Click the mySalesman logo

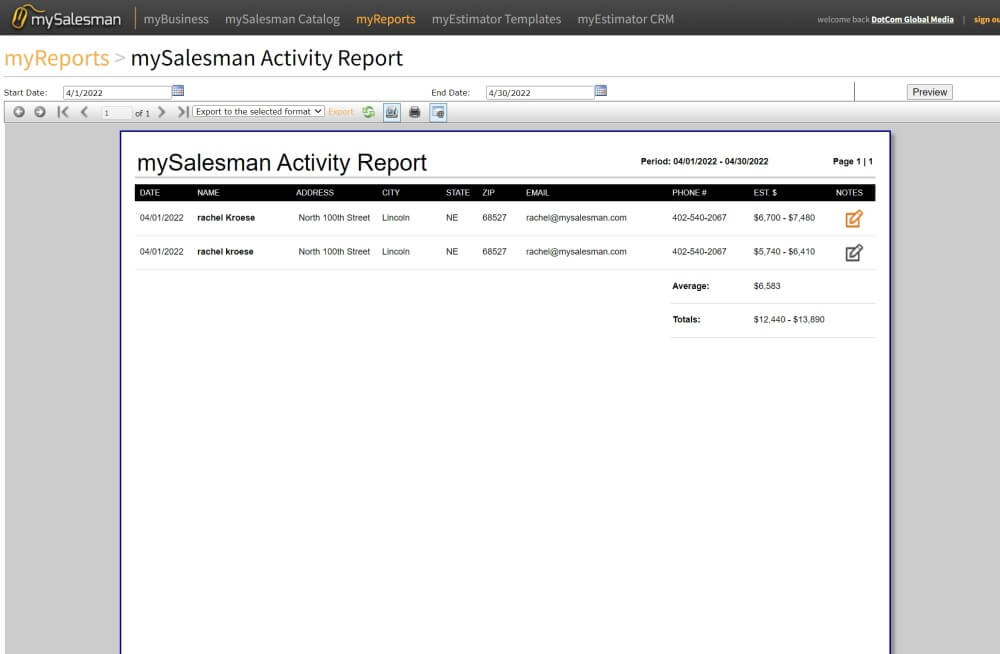click(66, 18)
